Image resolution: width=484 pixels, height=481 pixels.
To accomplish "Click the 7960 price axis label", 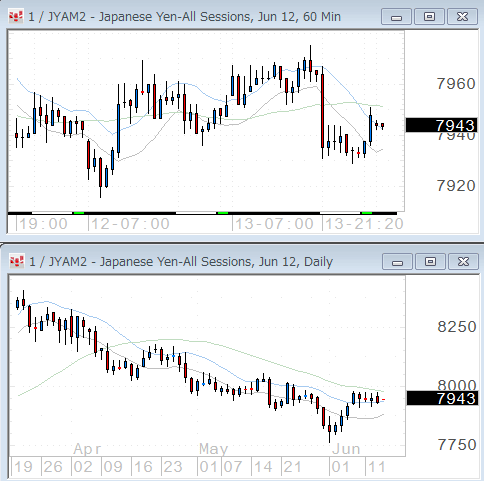I will point(456,84).
